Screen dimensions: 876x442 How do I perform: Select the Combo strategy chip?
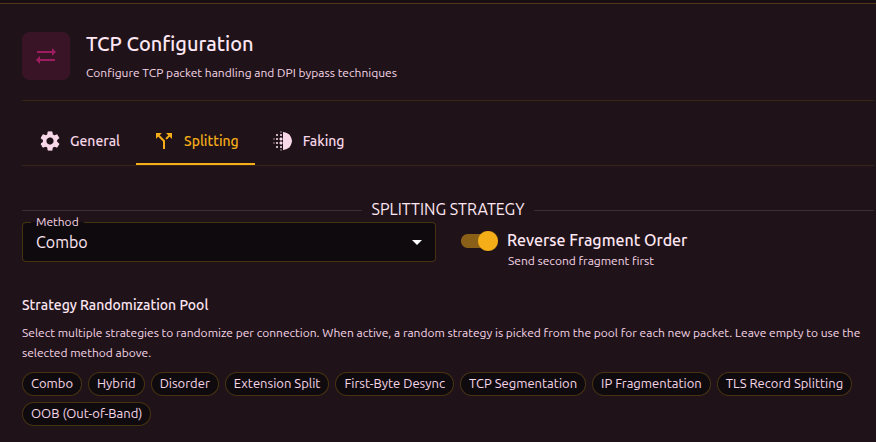click(53, 383)
